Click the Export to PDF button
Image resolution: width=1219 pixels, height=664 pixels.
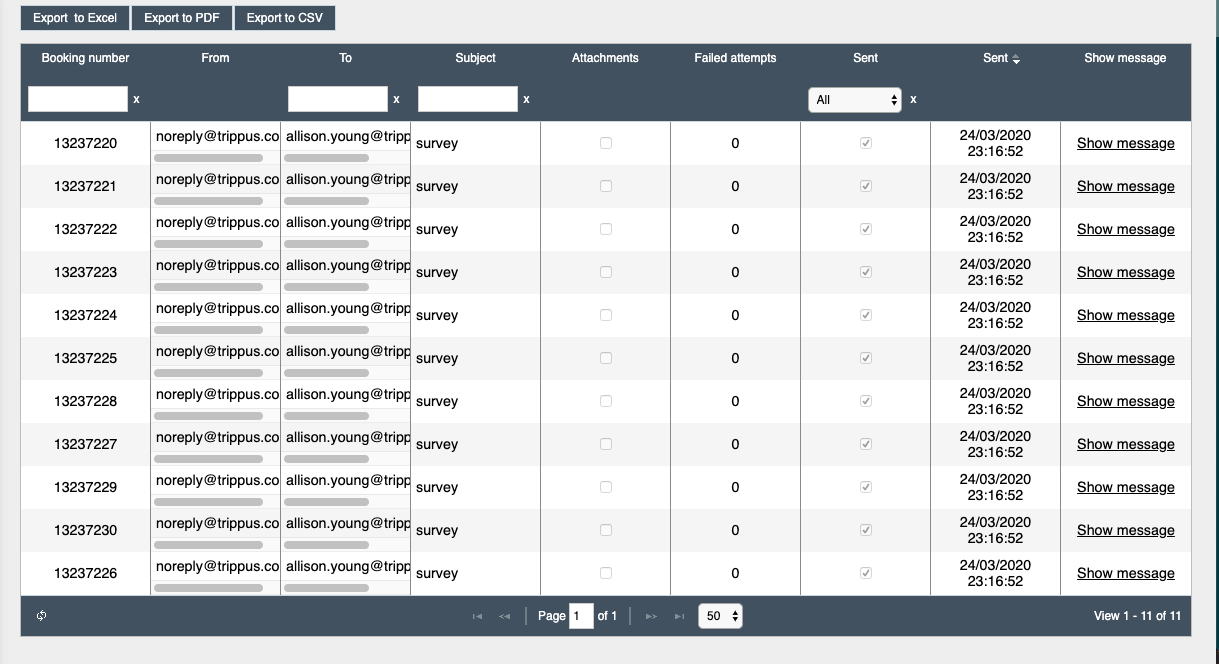coord(182,18)
